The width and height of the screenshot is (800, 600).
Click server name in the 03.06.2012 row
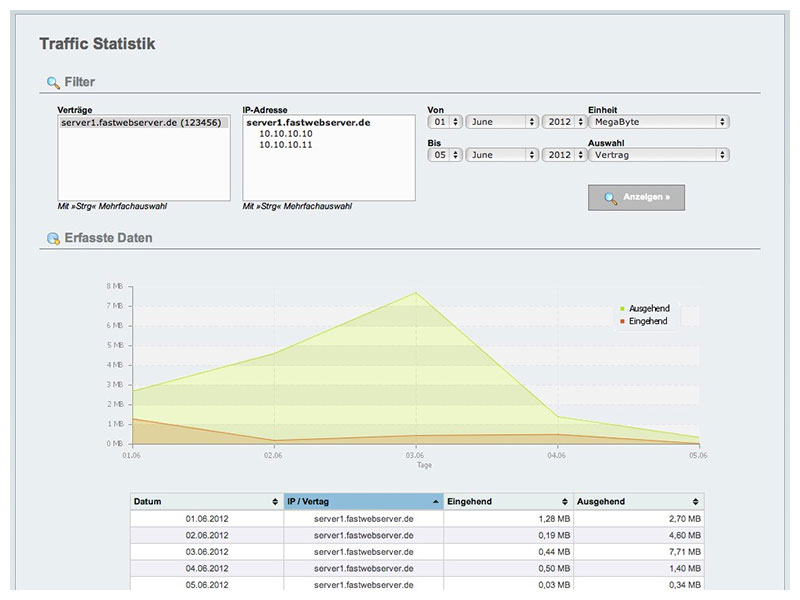tap(363, 552)
